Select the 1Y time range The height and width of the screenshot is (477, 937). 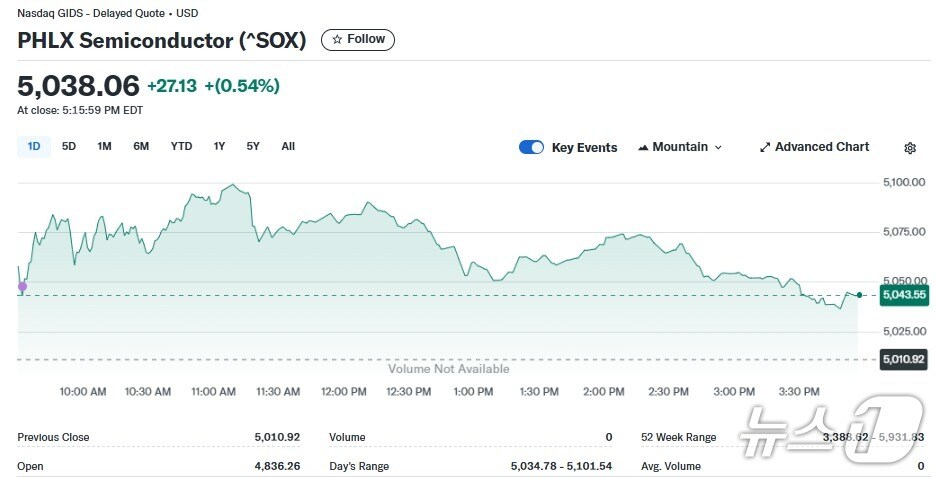tap(219, 147)
